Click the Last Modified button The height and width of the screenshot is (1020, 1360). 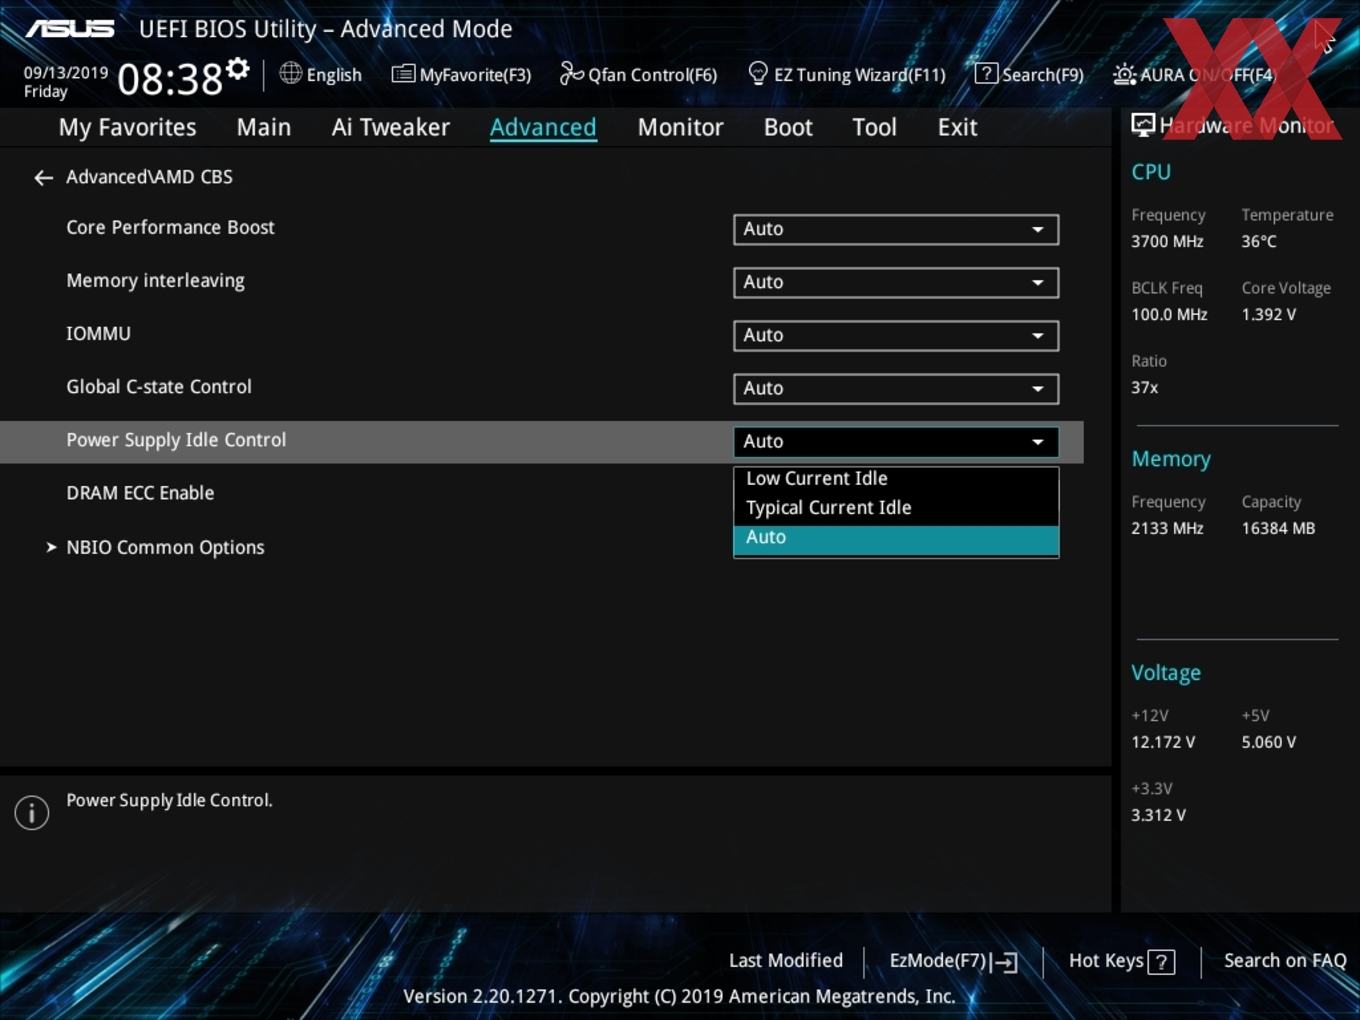(786, 961)
